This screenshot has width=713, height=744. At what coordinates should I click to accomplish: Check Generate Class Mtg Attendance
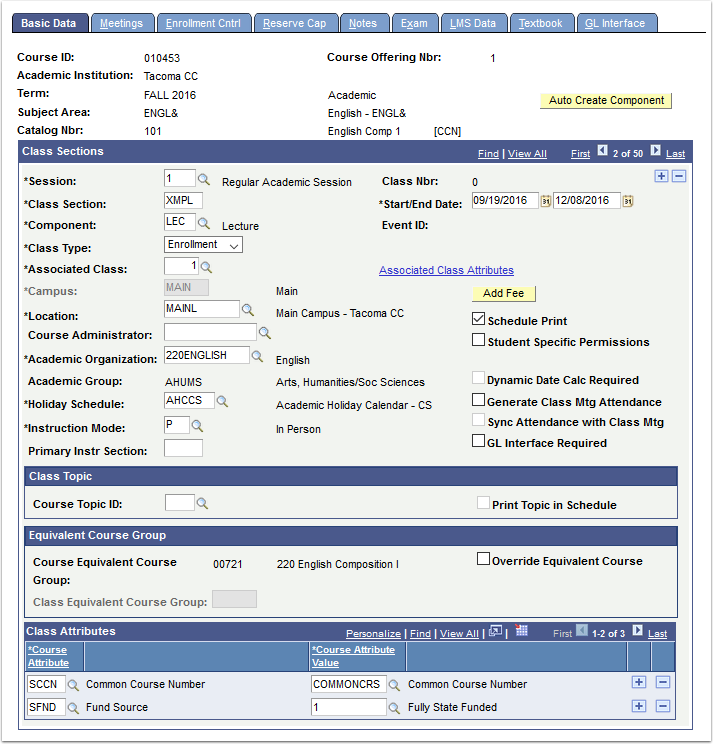479,400
